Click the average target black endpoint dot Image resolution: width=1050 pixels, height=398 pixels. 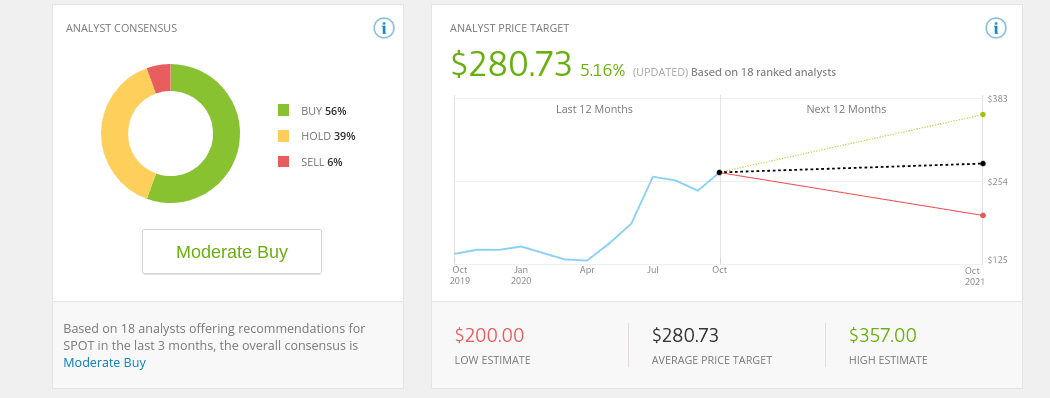[982, 163]
